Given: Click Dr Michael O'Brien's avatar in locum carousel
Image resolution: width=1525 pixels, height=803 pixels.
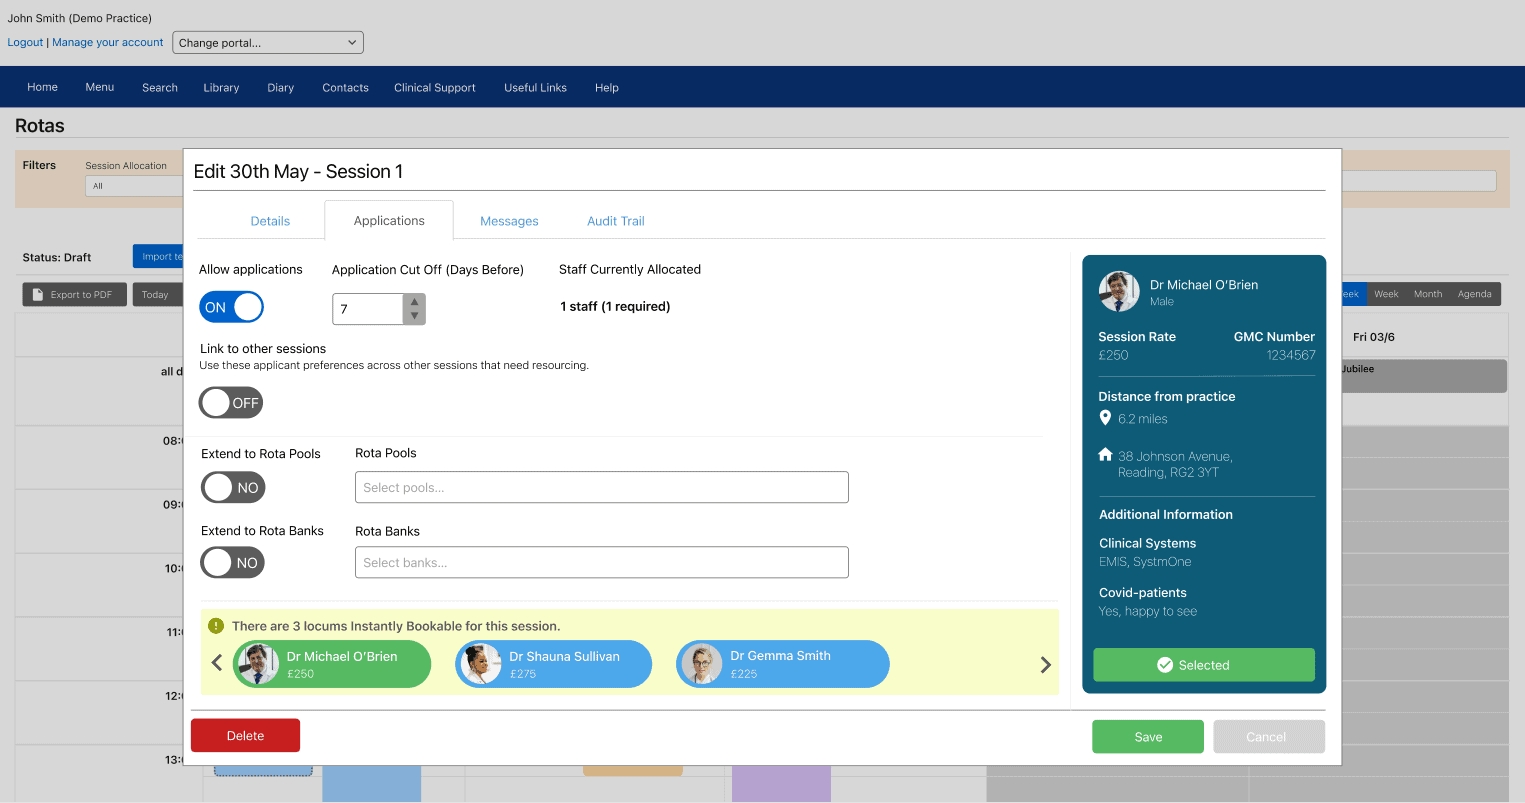Looking at the screenshot, I should tap(258, 664).
